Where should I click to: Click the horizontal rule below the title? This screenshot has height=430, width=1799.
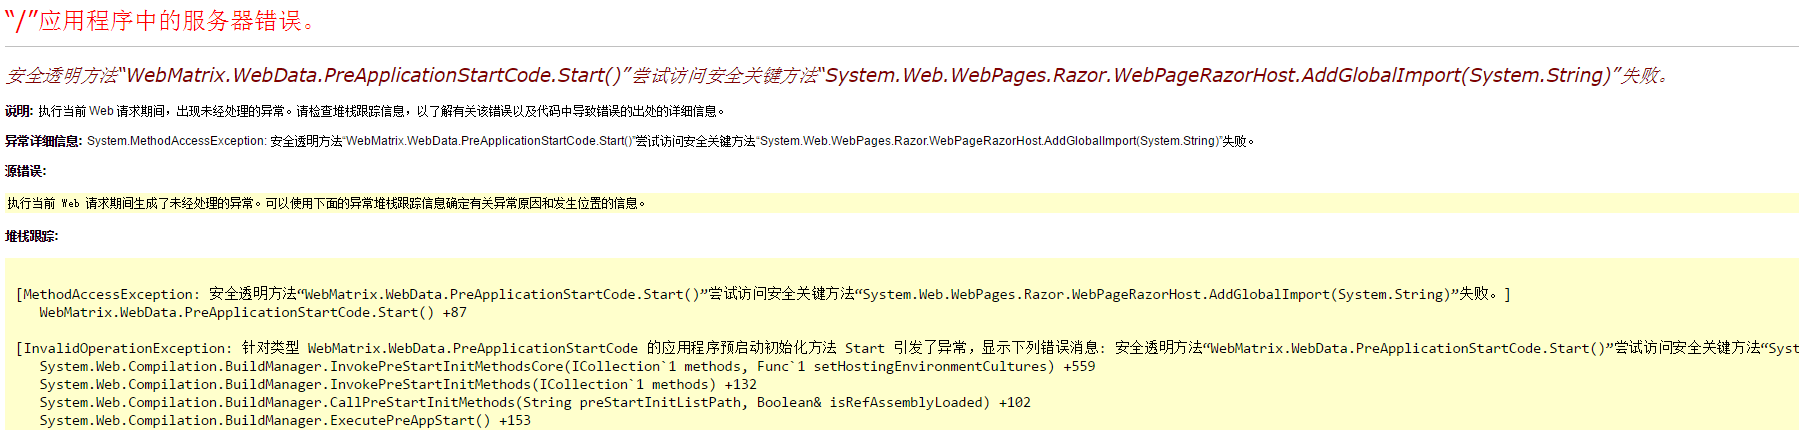pos(900,45)
